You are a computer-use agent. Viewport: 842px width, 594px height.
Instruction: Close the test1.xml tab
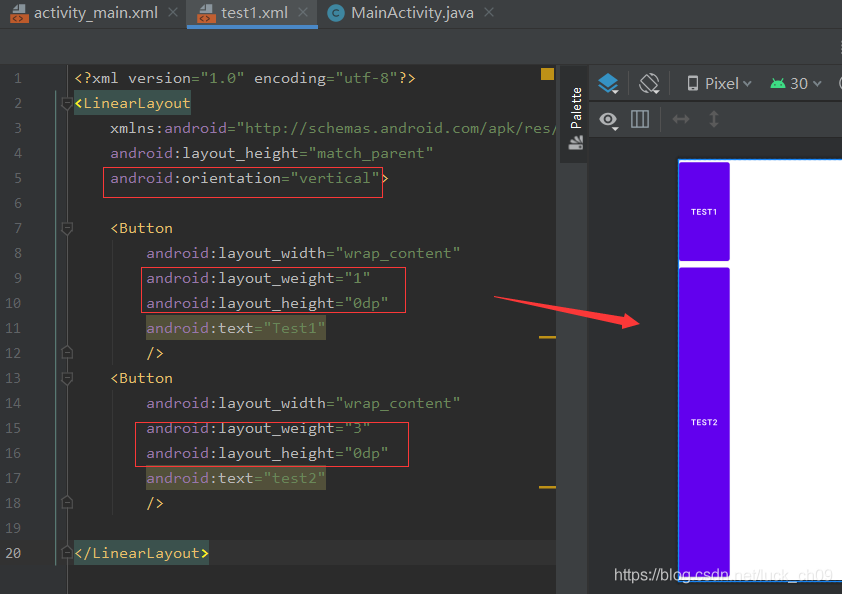pos(303,12)
